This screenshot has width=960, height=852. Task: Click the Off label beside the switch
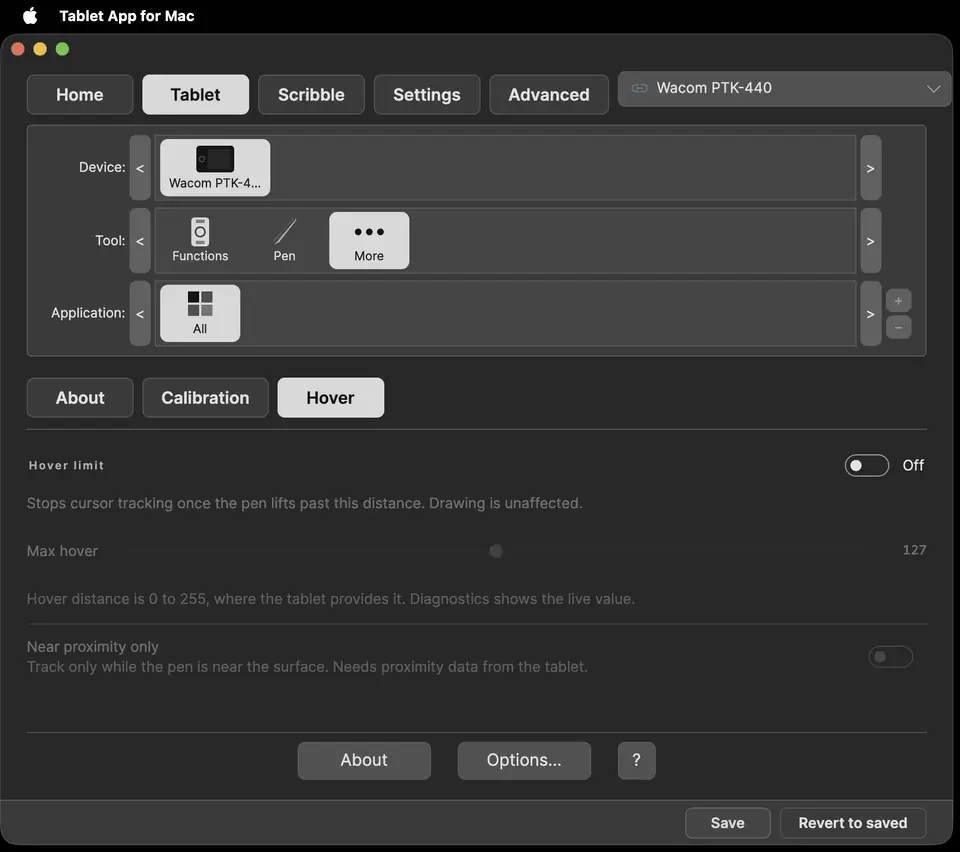tap(913, 466)
